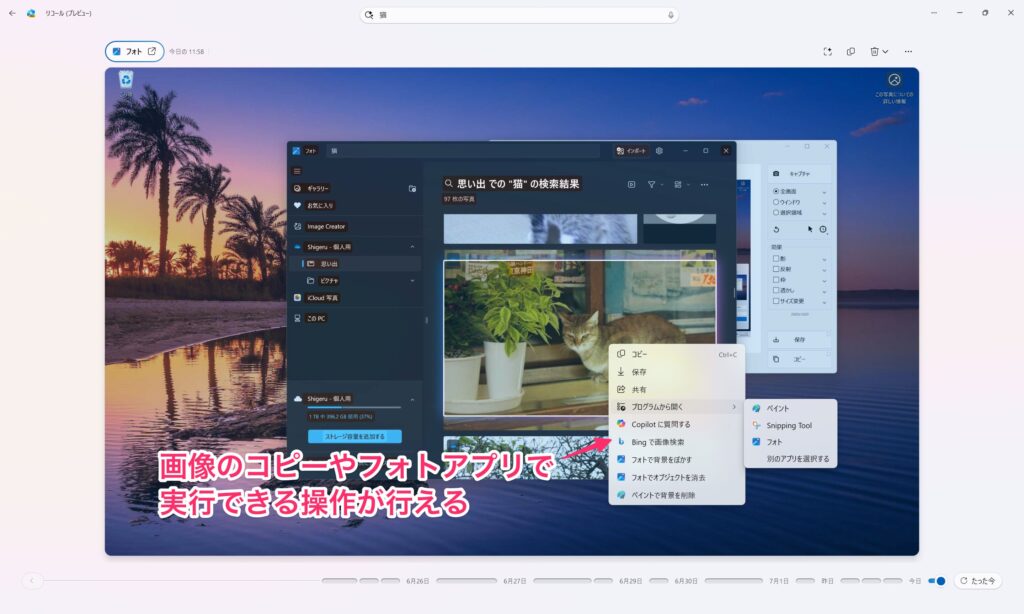Collapse the Shigeru - 個人用 OneDrive section
The height and width of the screenshot is (614, 1024).
click(x=412, y=247)
